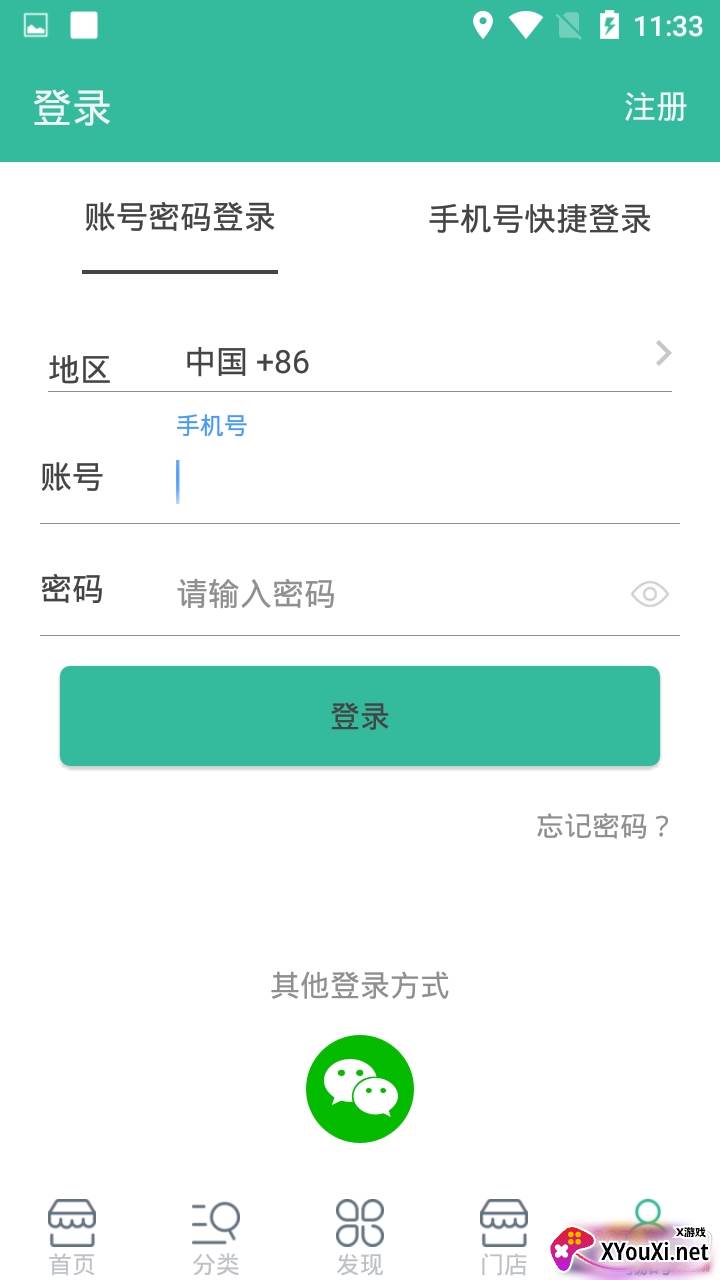Screen dimensions: 720x1280
Task: Switch to 账号密码登录 tab
Action: [180, 218]
